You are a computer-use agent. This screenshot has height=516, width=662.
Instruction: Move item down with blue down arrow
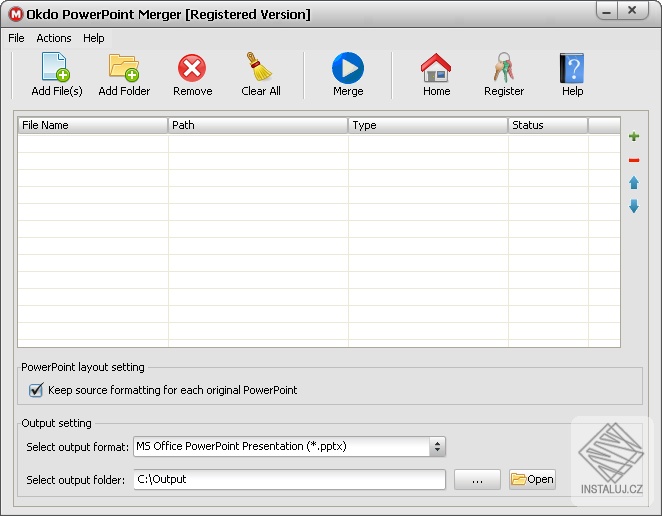(634, 206)
